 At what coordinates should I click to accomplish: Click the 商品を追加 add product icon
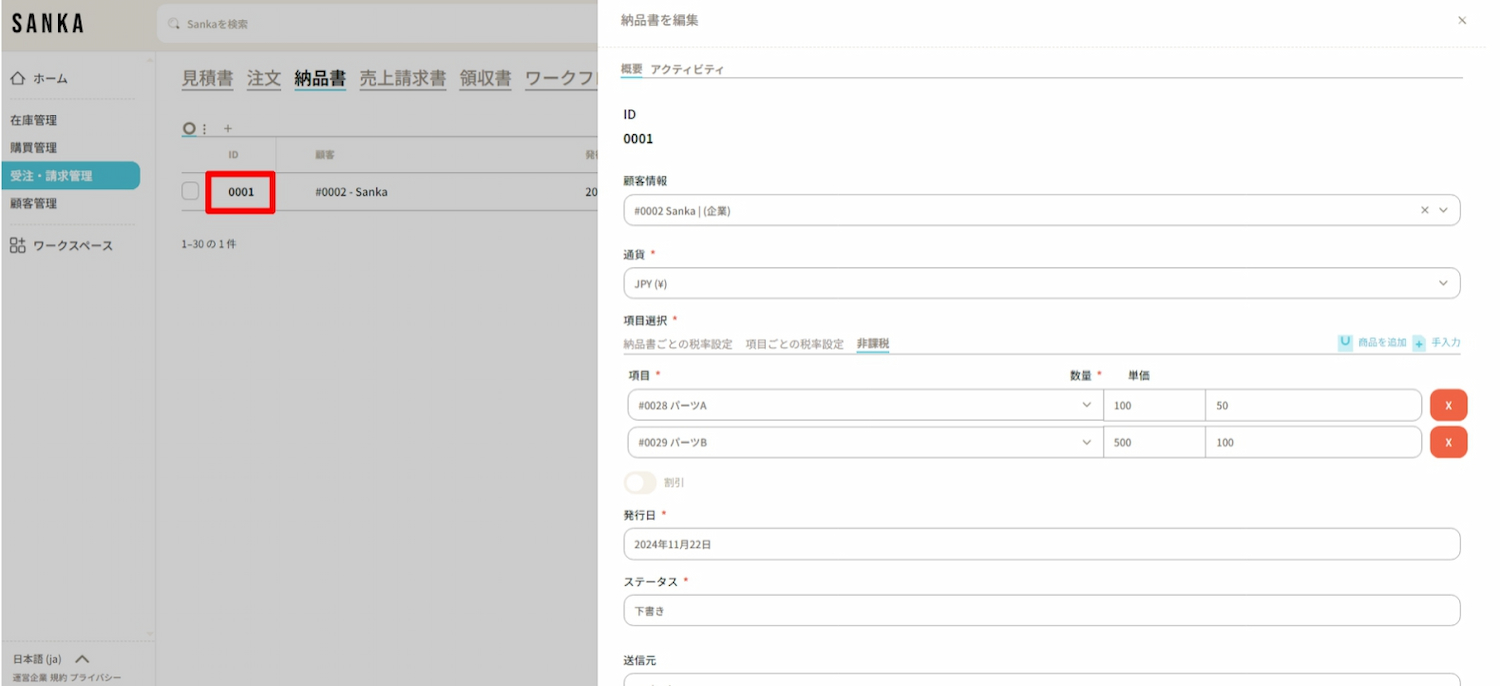1345,343
